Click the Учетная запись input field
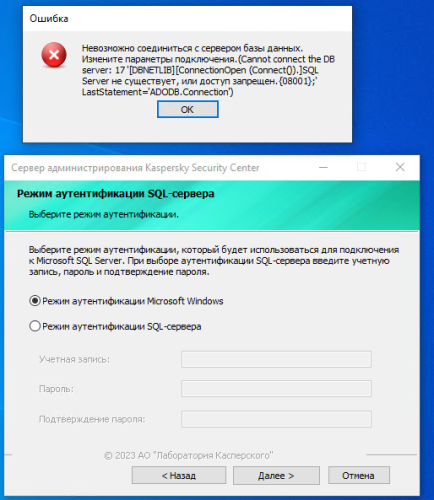 (x=276, y=359)
